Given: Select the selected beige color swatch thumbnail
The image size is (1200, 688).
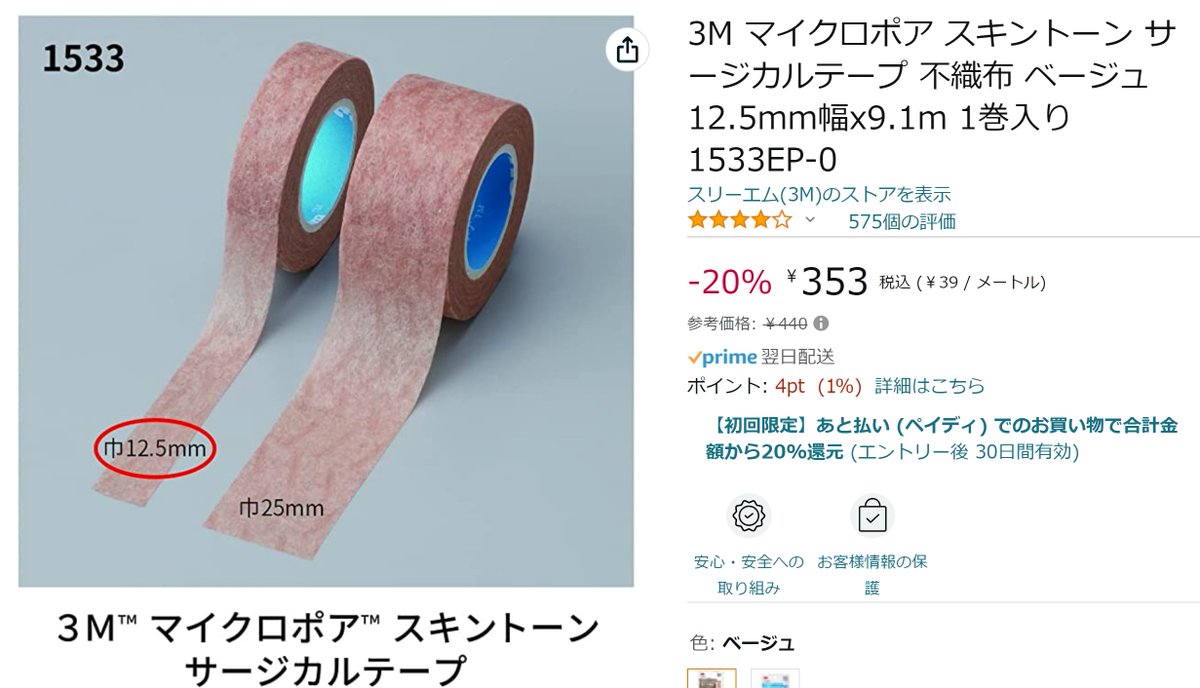Looking at the screenshot, I should click(712, 678).
